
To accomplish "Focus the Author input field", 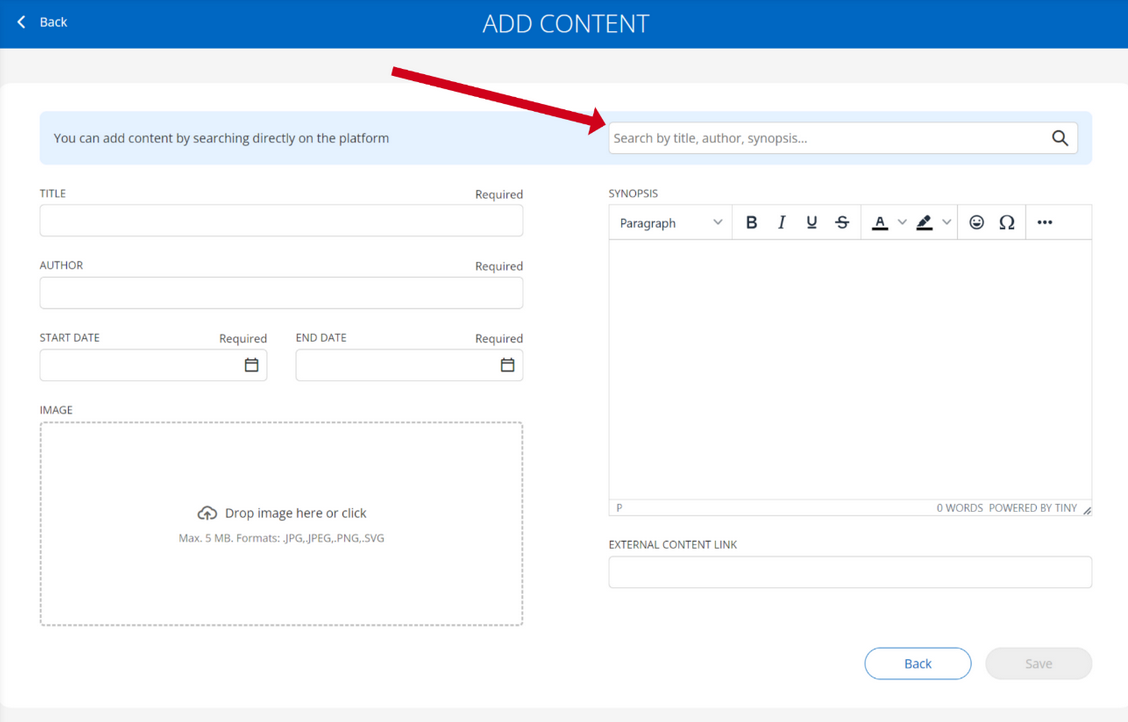I will click(281, 293).
